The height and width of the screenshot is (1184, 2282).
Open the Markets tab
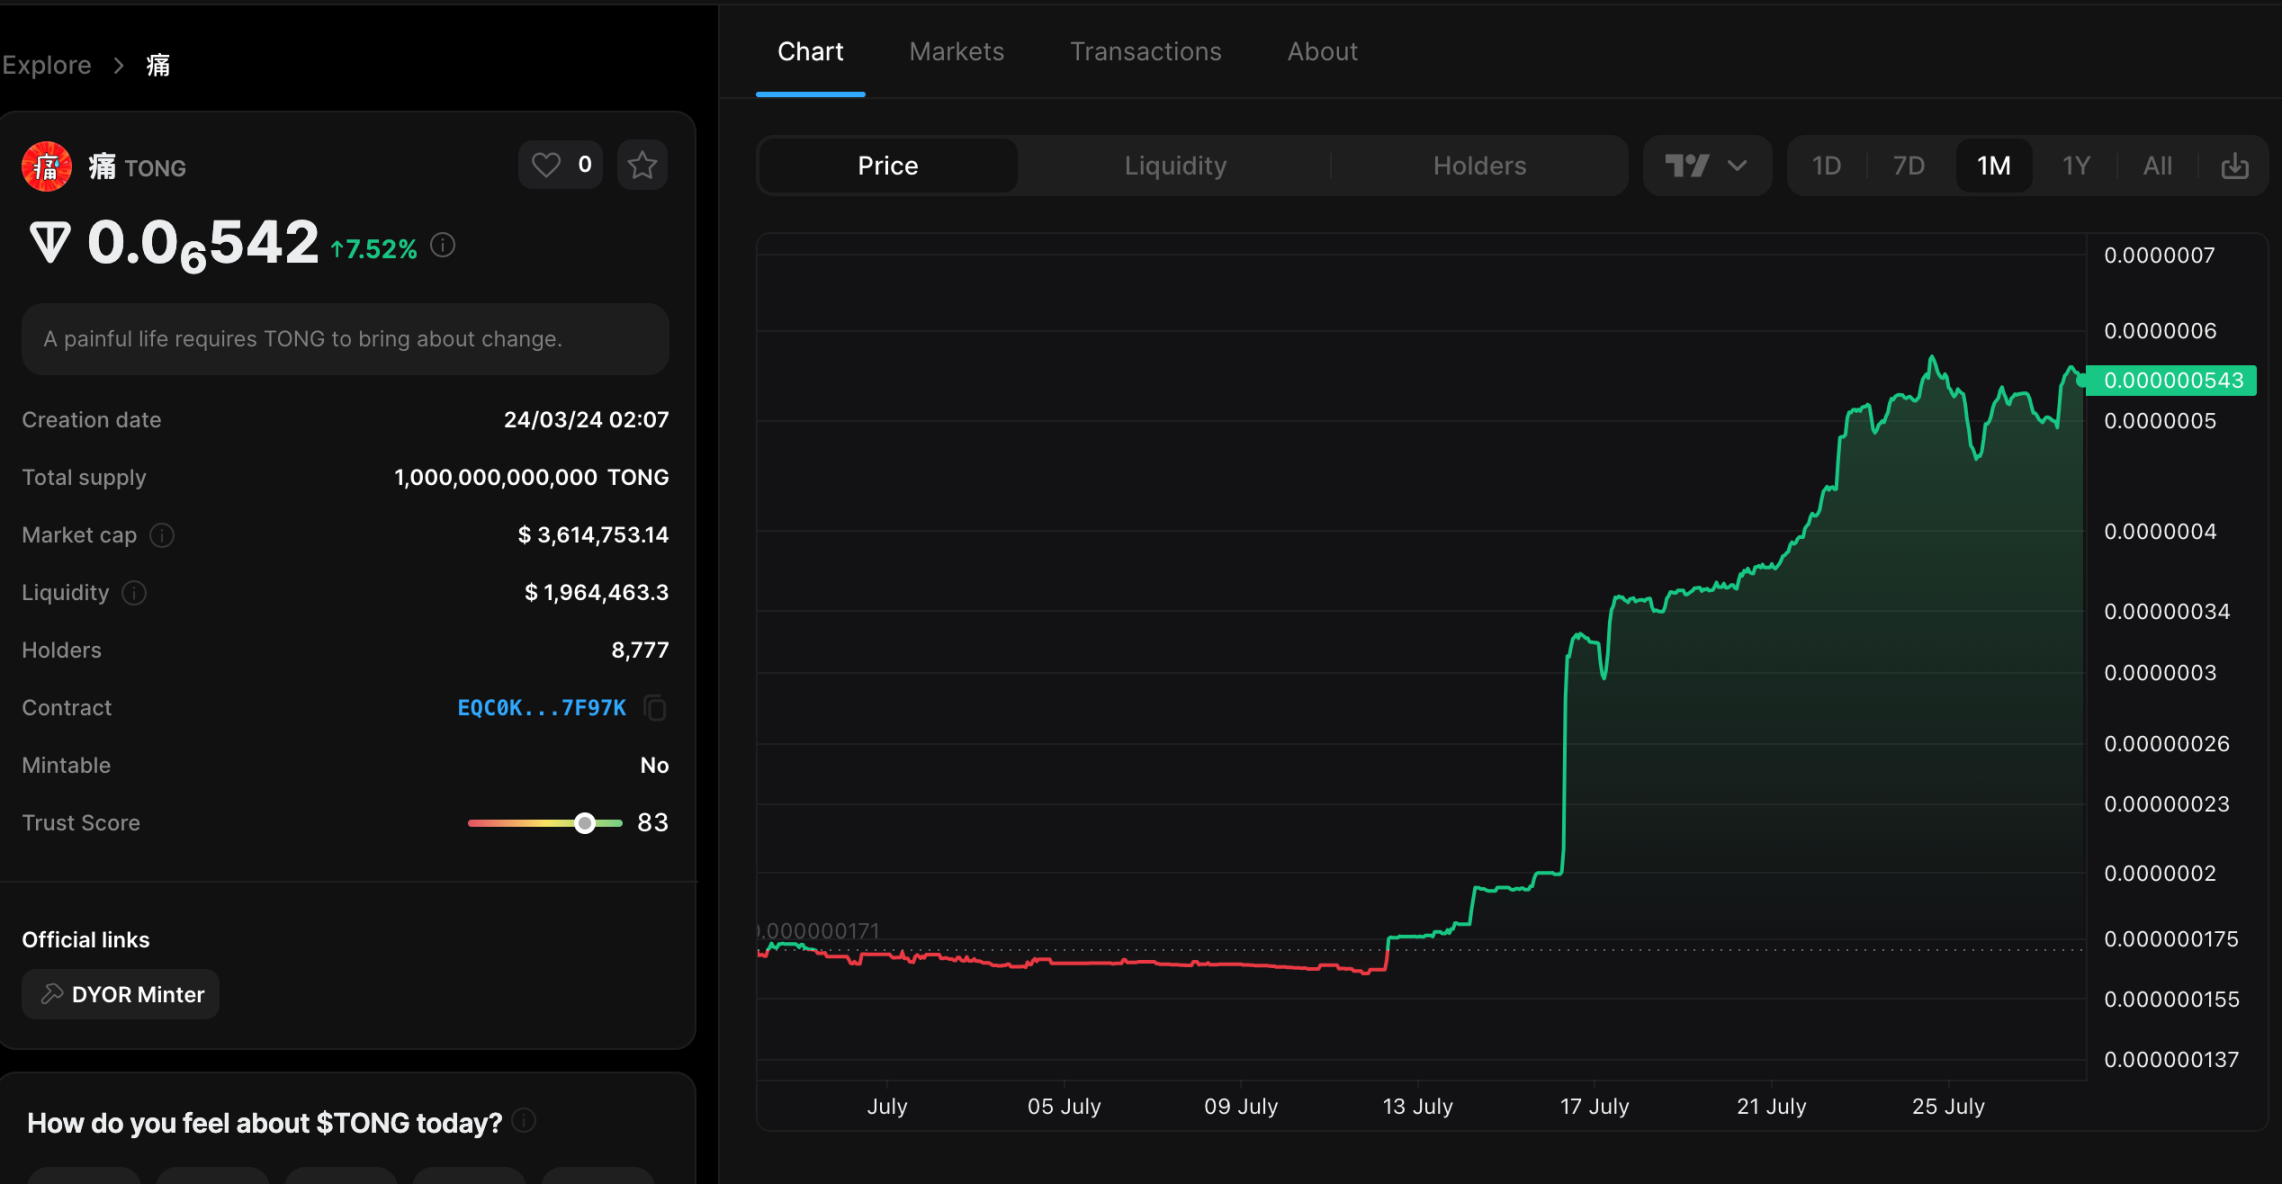click(955, 50)
